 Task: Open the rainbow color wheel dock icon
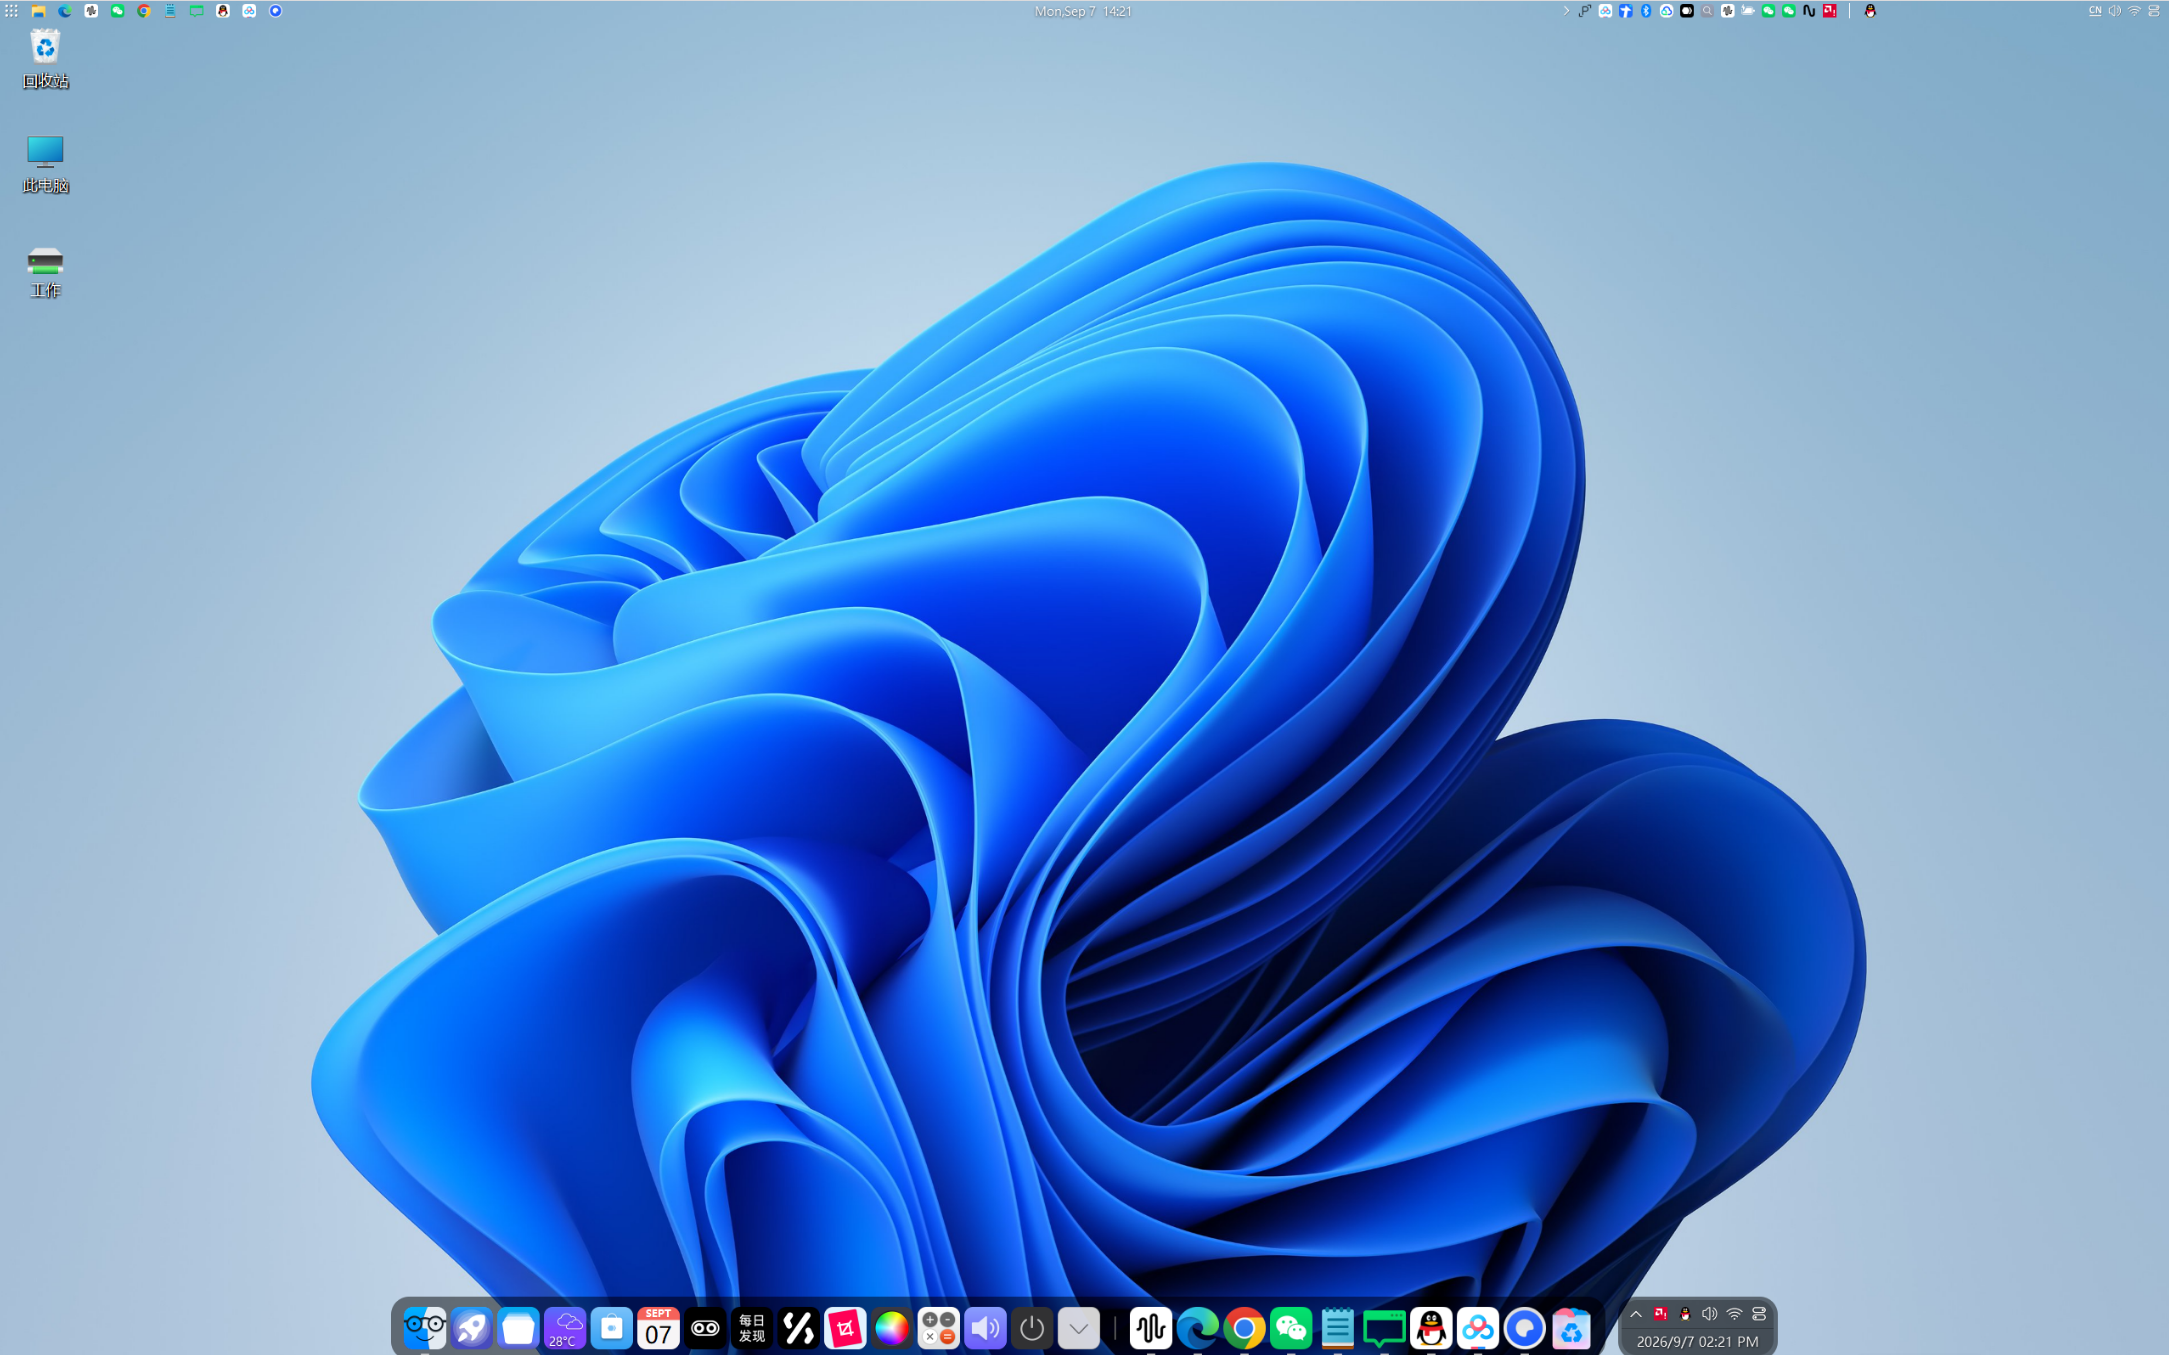pyautogui.click(x=892, y=1328)
